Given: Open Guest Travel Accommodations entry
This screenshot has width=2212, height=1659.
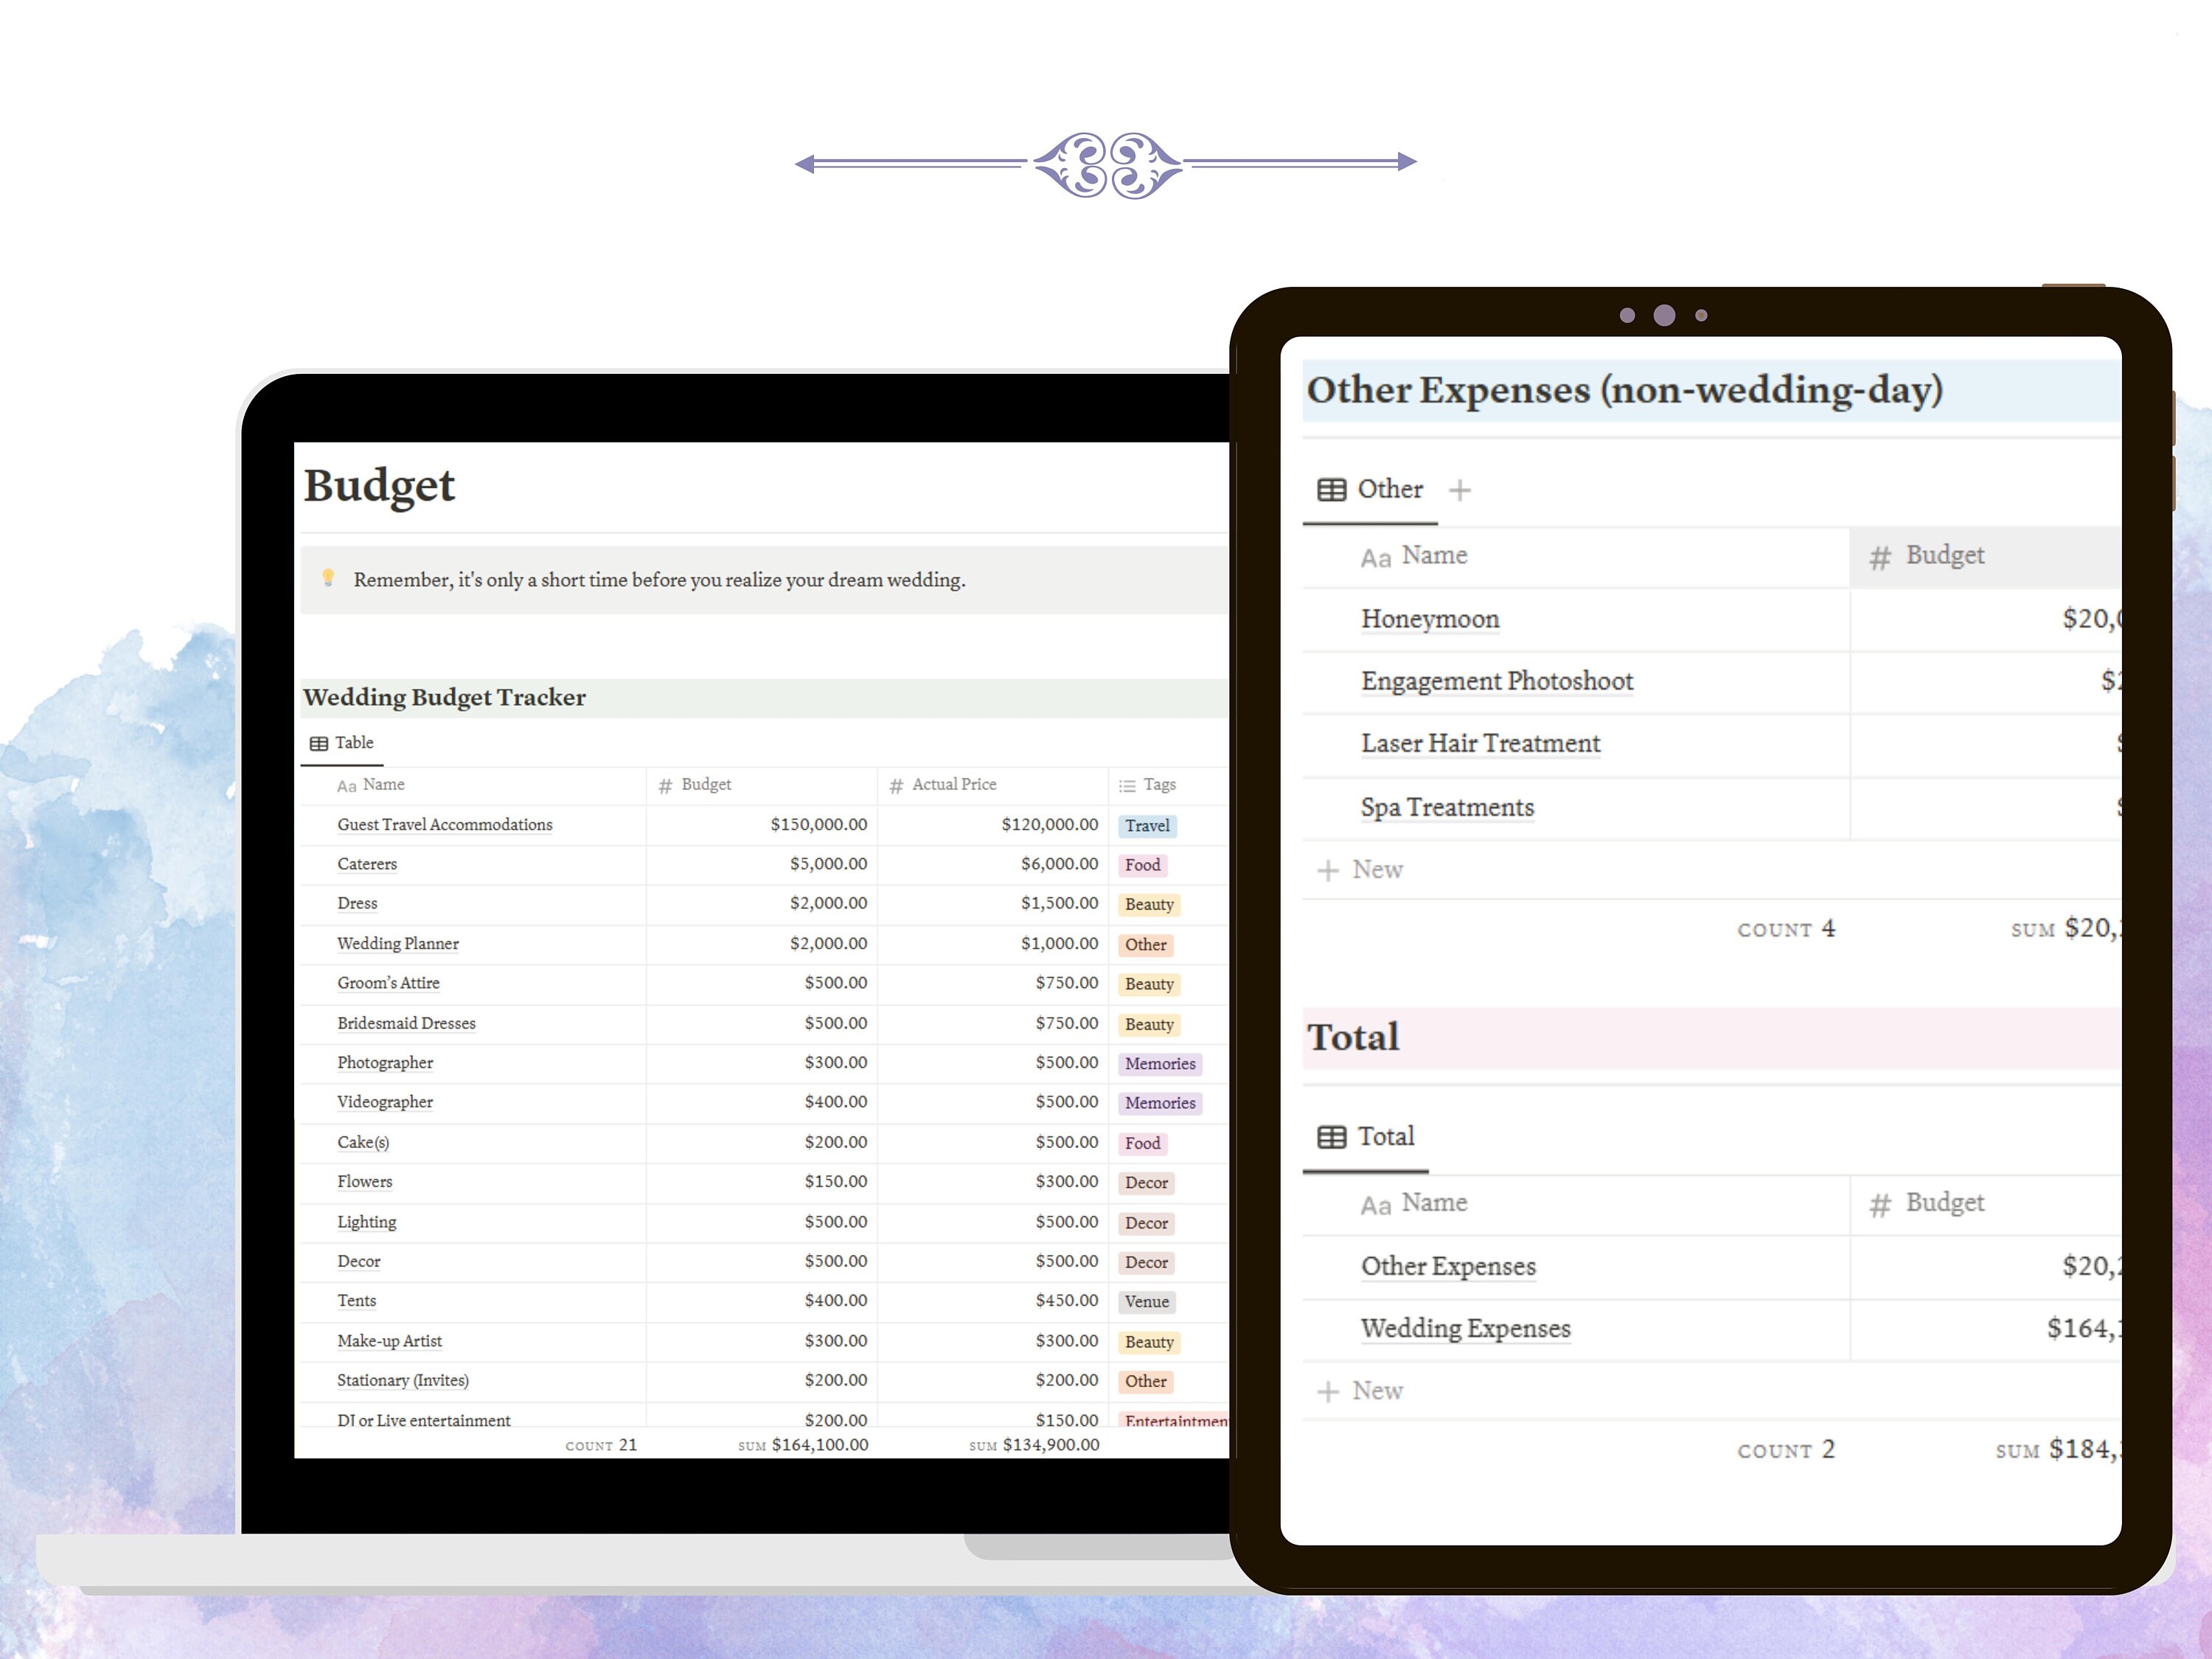Looking at the screenshot, I should pos(444,825).
